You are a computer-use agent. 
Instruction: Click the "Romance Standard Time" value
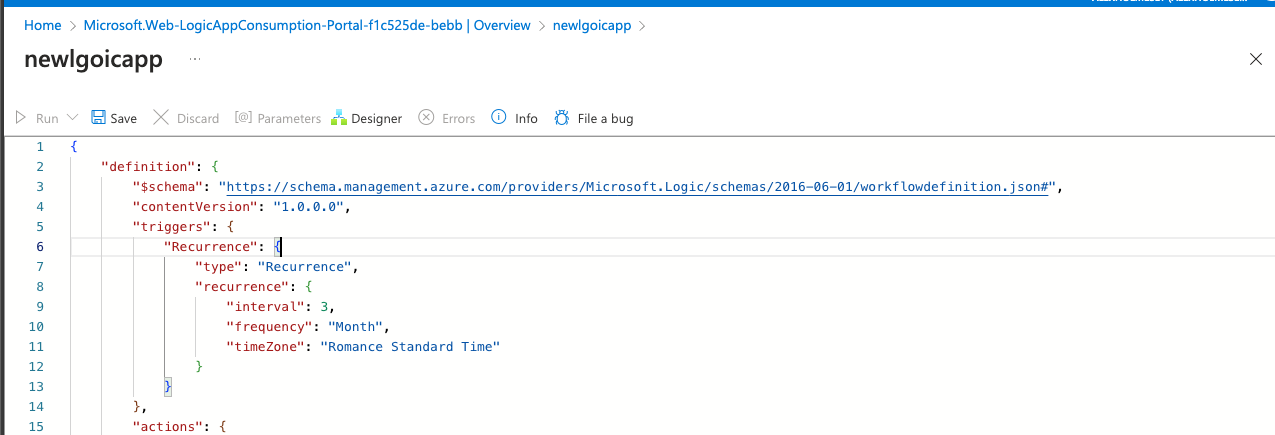[x=409, y=347]
